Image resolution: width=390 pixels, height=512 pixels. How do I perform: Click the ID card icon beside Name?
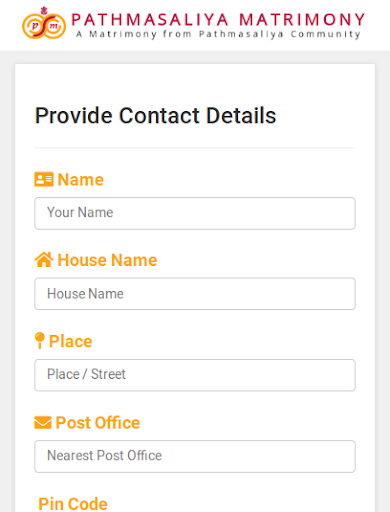click(x=44, y=179)
